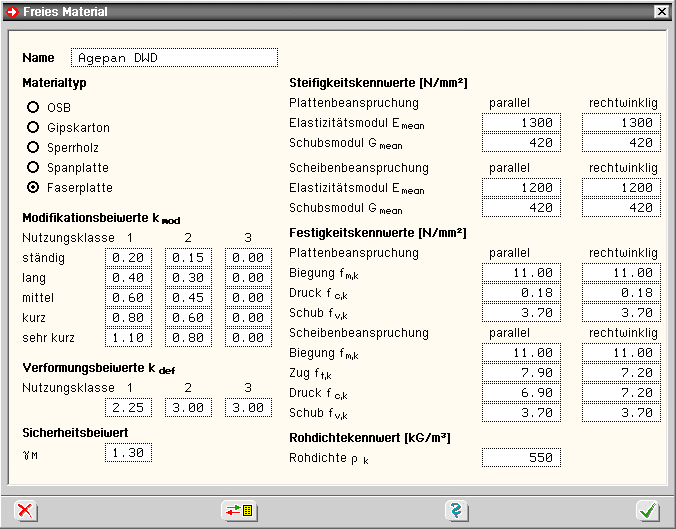Edit Scheiben Druck rechtwinklig value 7.20

click(x=621, y=393)
